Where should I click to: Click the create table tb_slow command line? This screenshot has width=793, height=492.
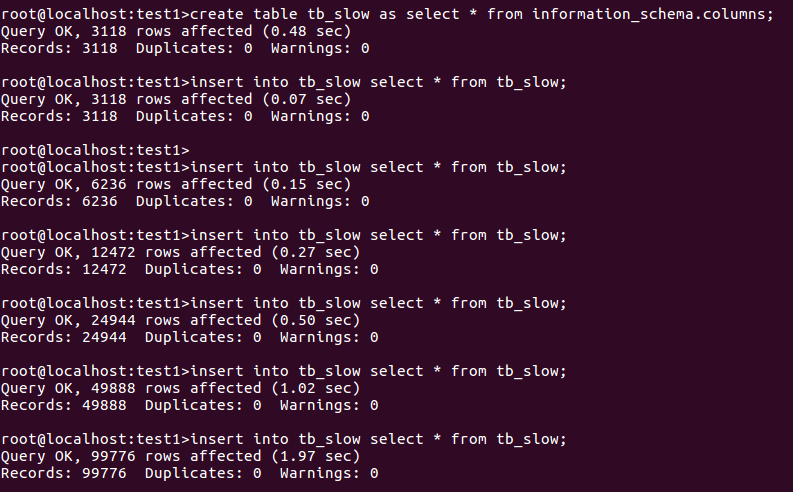coord(387,14)
